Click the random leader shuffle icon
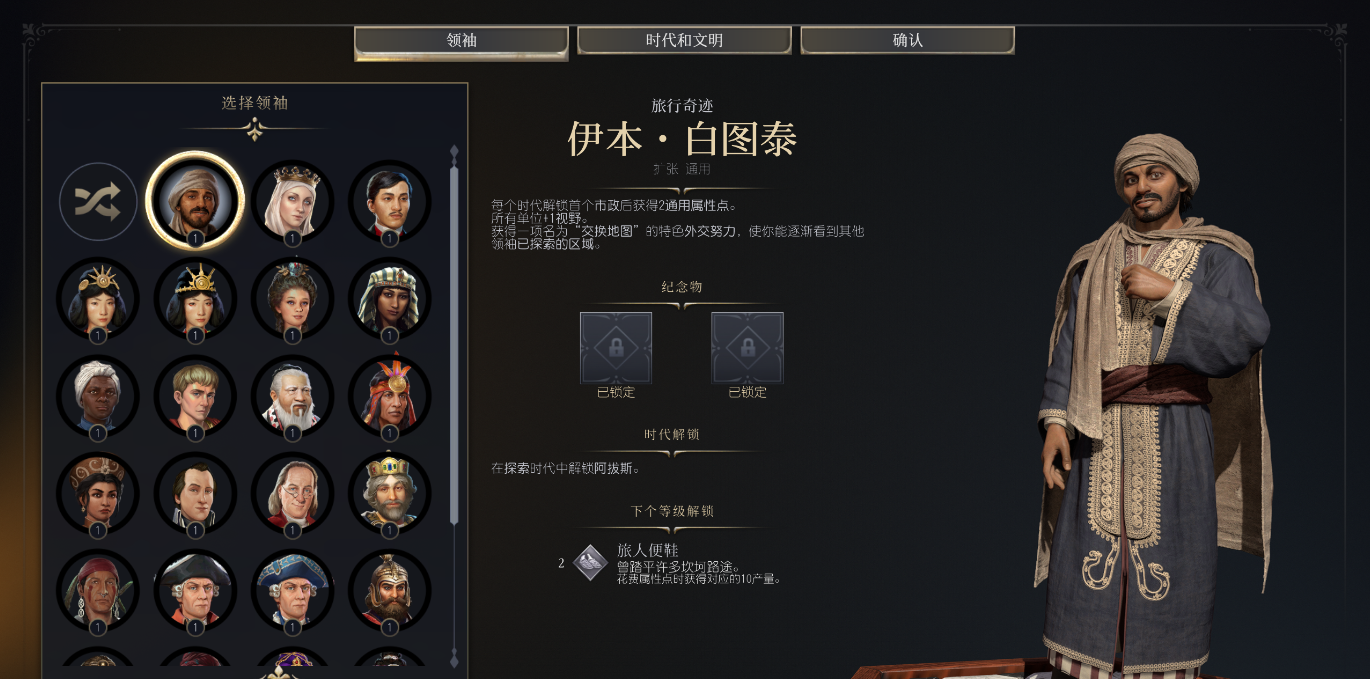1370x679 pixels. 98,202
